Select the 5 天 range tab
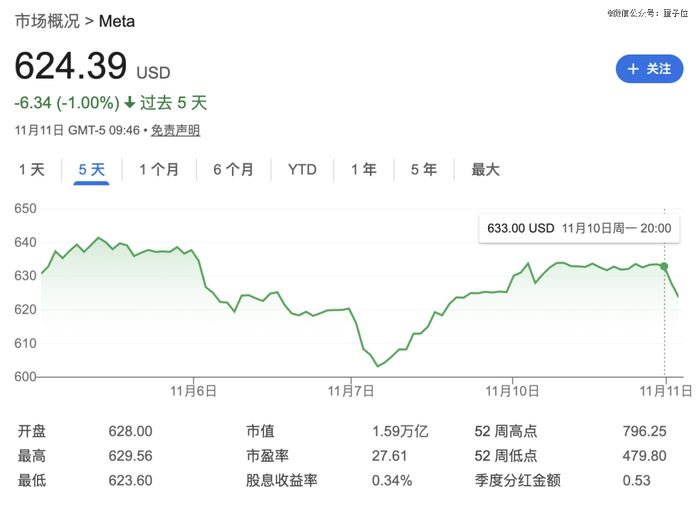The height and width of the screenshot is (507, 700). coord(92,170)
